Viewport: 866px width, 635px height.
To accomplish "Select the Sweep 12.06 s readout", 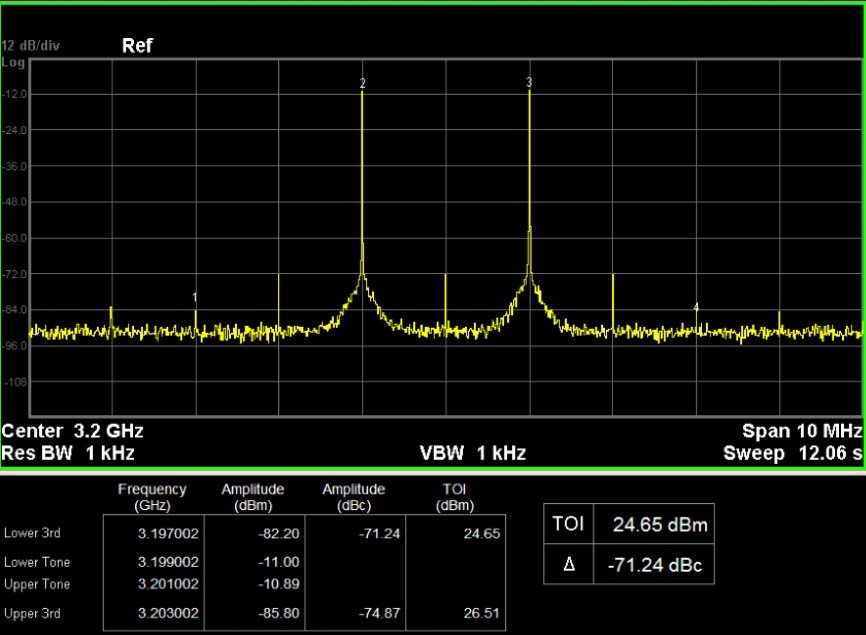I will (x=792, y=453).
